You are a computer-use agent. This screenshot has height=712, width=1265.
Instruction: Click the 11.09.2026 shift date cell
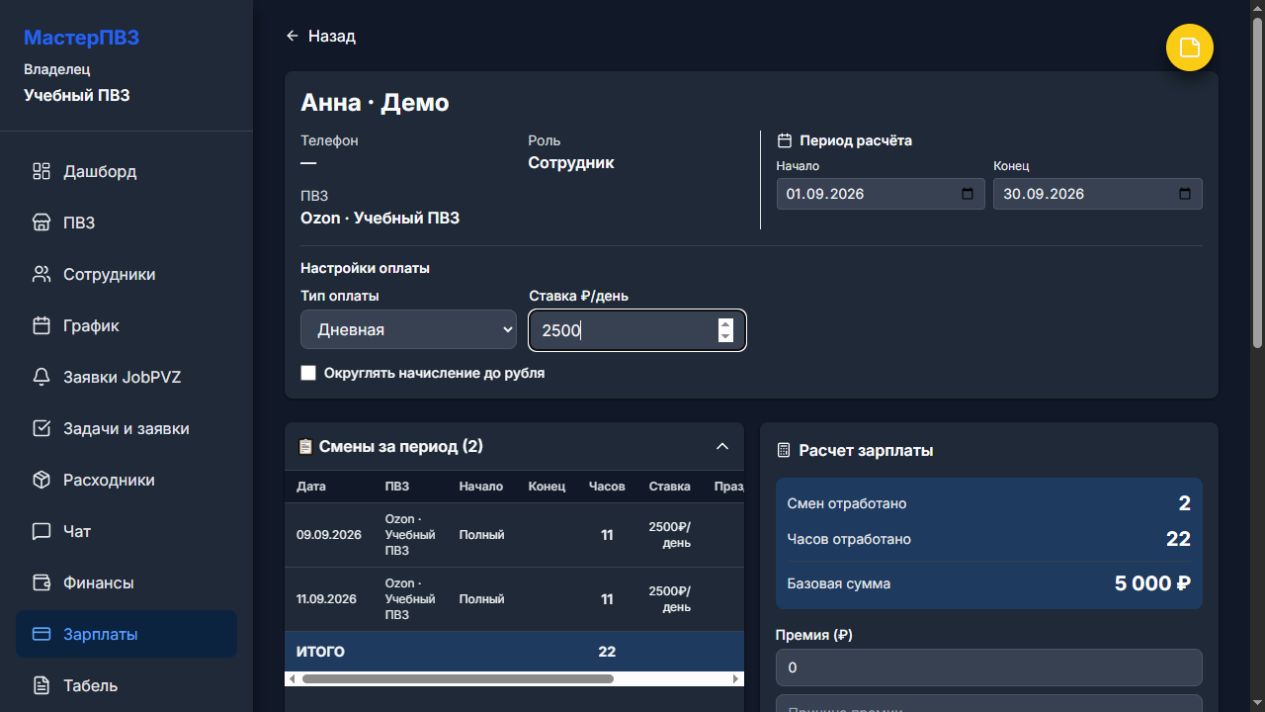(327, 599)
